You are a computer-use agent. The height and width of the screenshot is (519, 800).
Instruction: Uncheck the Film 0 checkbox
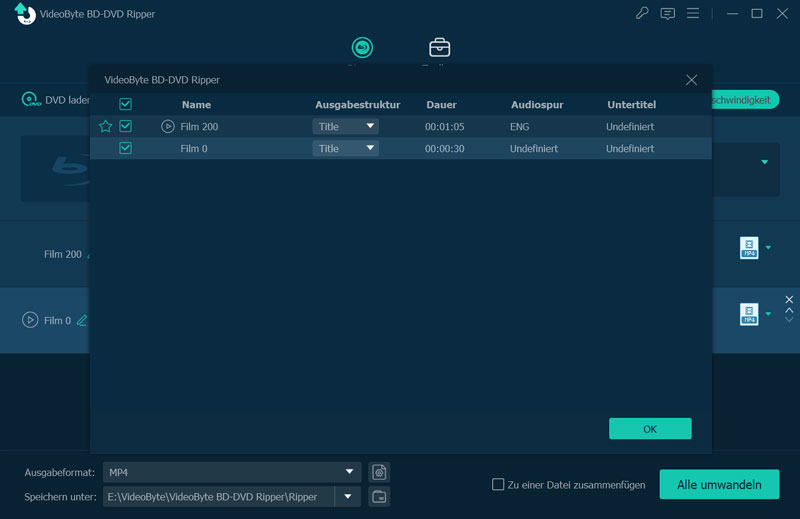pyautogui.click(x=126, y=148)
